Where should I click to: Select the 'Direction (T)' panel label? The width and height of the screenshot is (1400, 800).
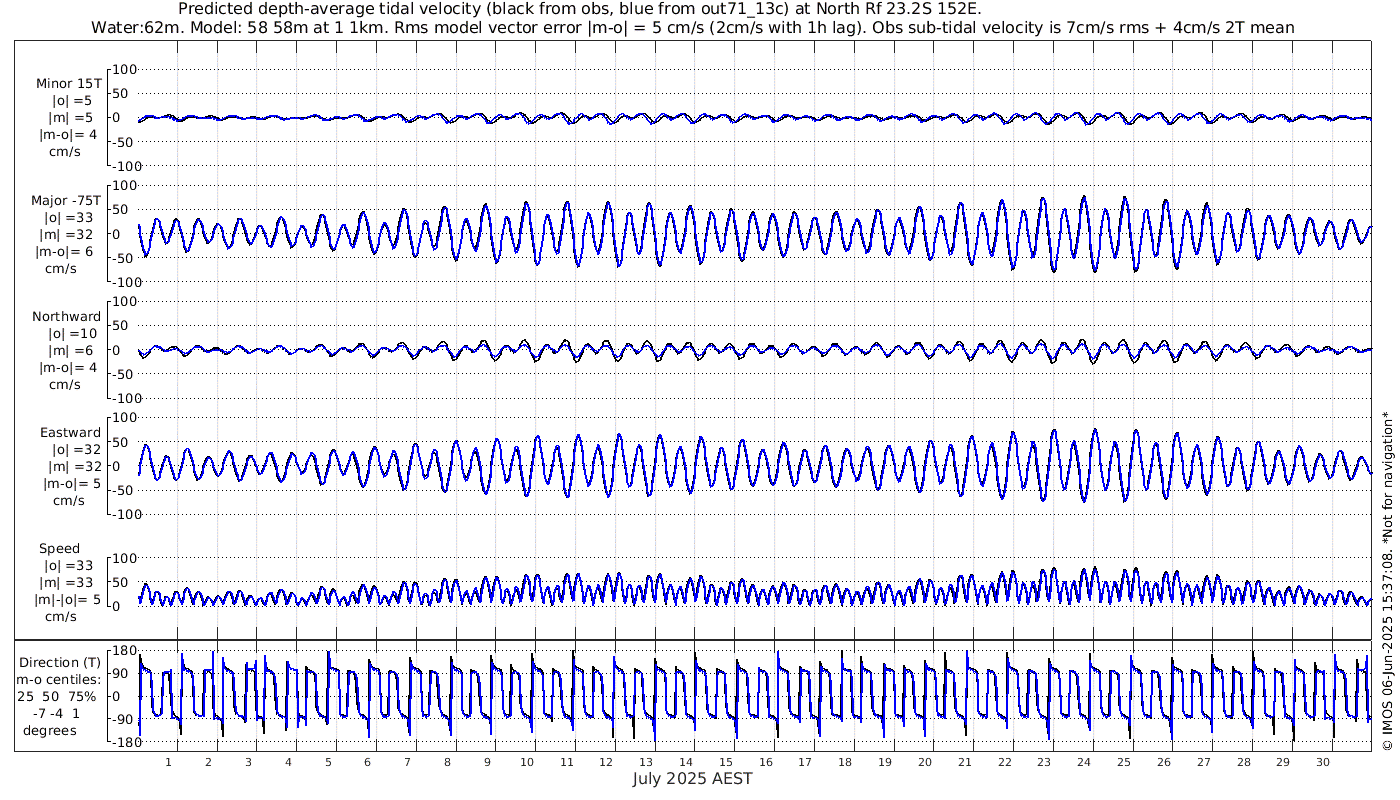click(61, 663)
